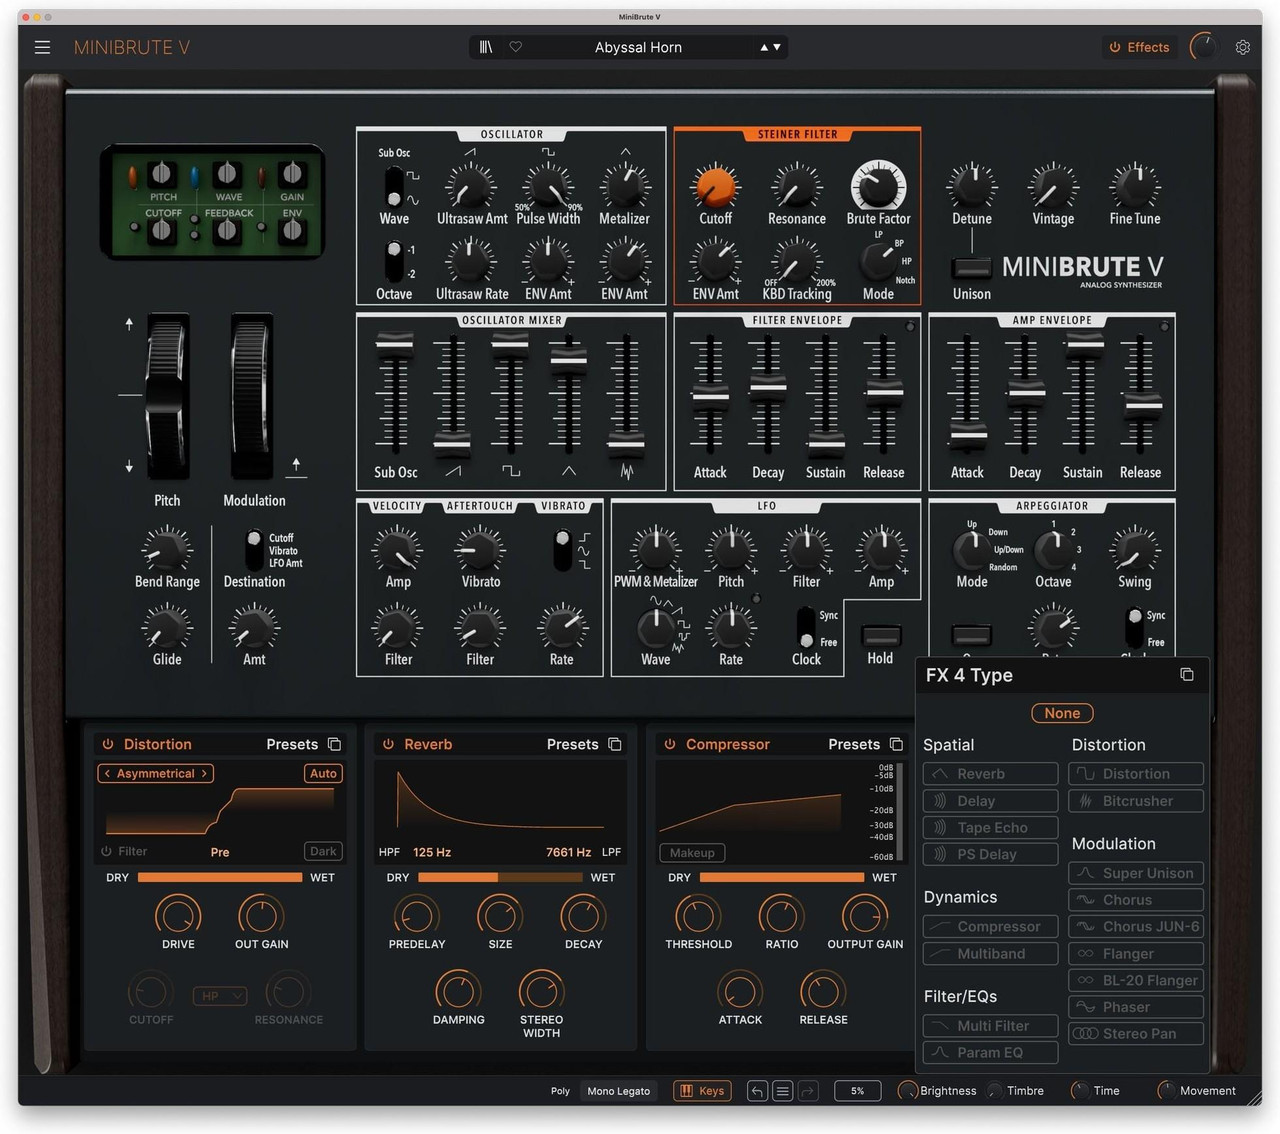Open the Distortion Presets menu
The image size is (1280, 1134).
coord(292,744)
